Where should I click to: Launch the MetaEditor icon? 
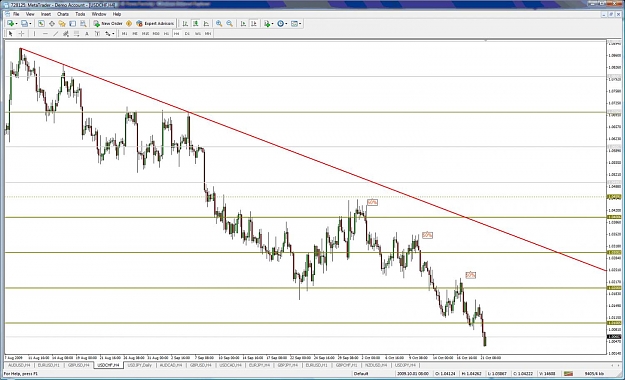[x=129, y=24]
